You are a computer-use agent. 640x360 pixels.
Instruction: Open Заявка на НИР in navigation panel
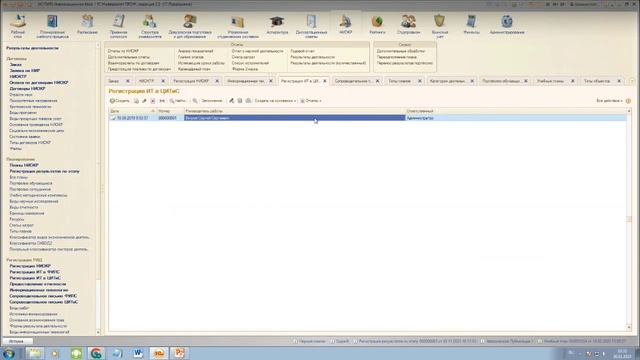click(x=25, y=71)
